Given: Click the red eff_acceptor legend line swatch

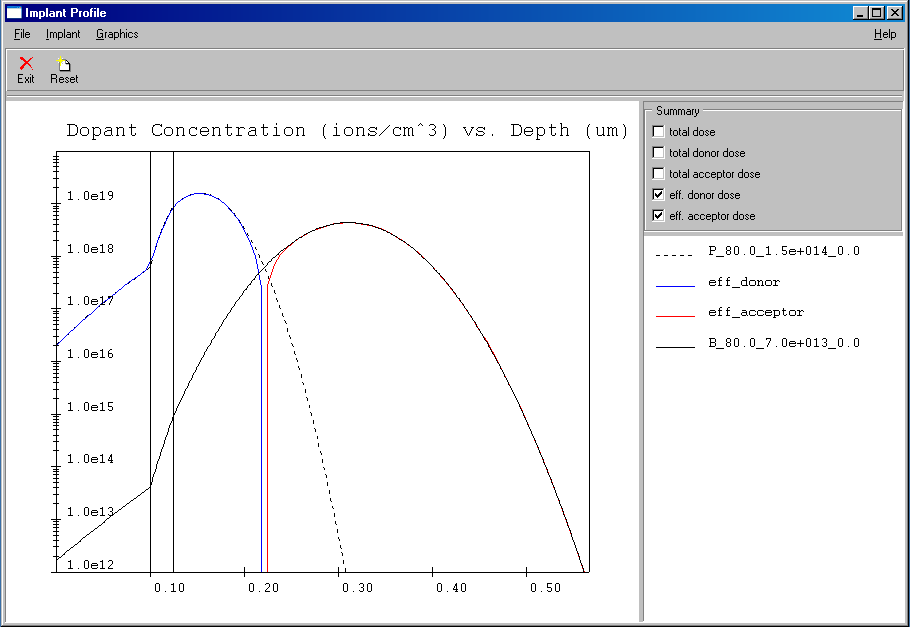Looking at the screenshot, I should click(675, 316).
